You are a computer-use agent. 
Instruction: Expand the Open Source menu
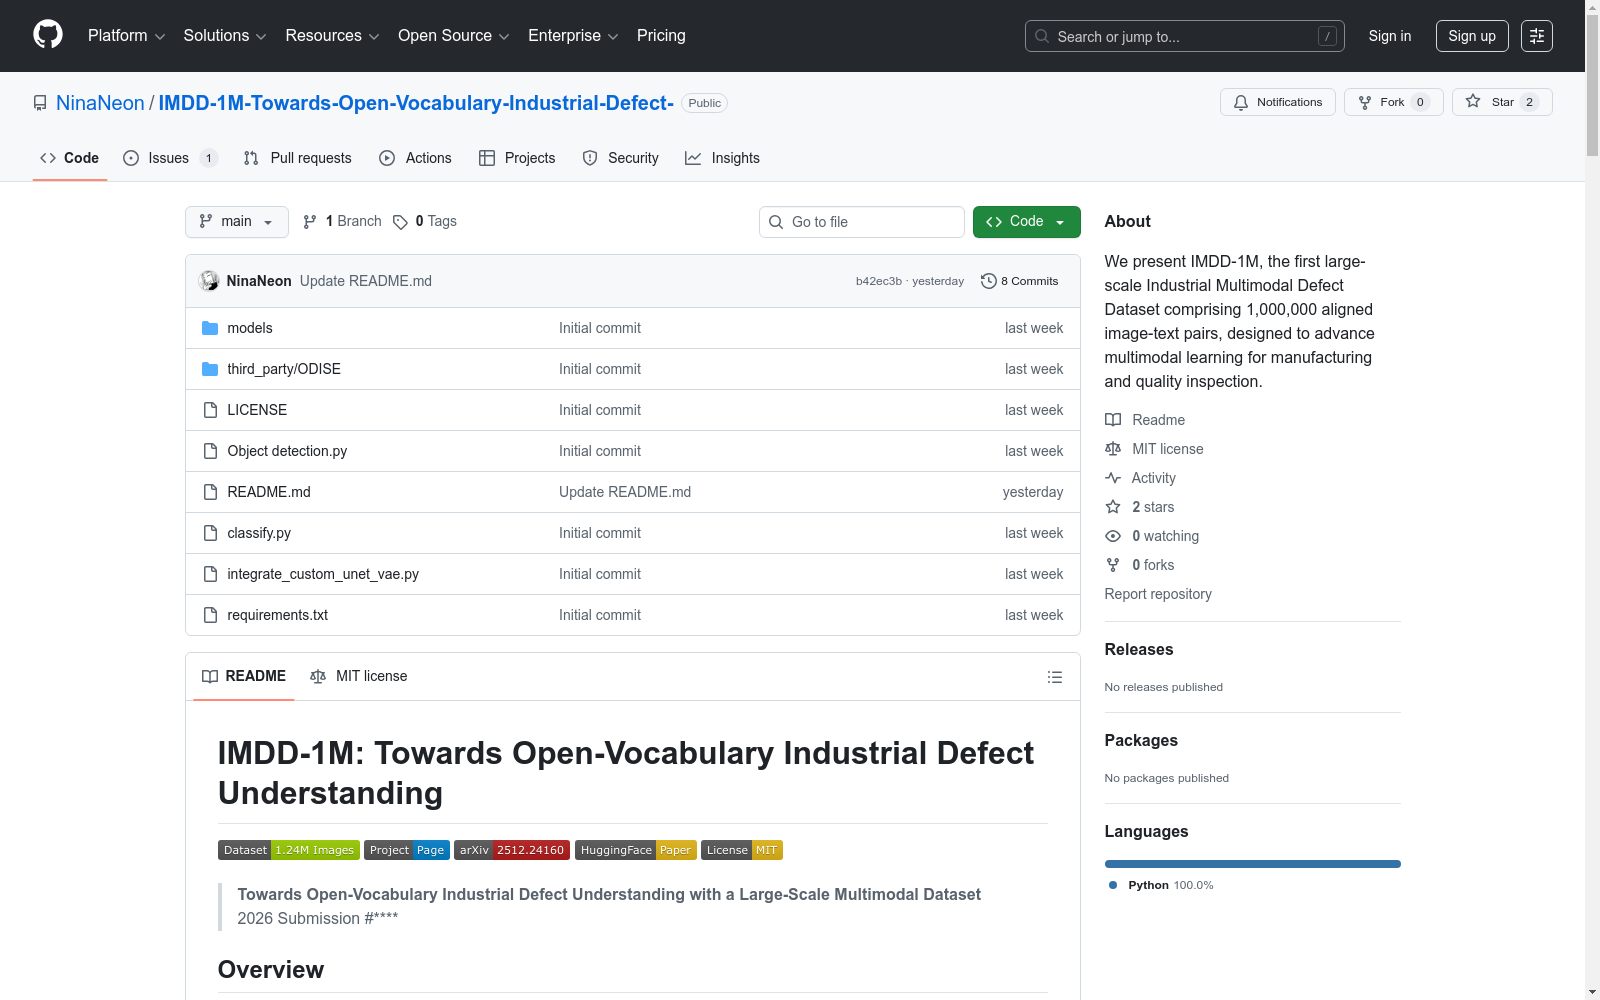454,36
